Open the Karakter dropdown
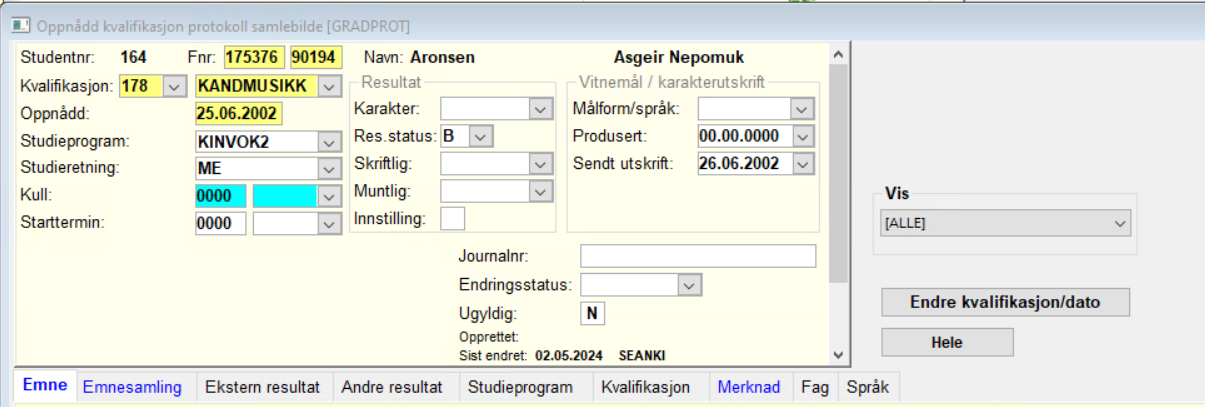The height and width of the screenshot is (407, 1205). point(540,109)
